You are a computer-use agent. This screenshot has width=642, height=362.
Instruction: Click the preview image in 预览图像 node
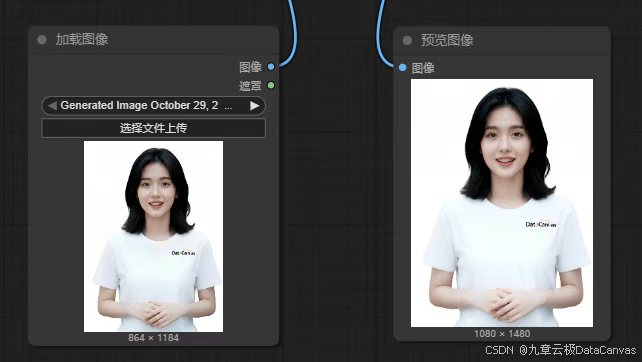[x=502, y=203]
